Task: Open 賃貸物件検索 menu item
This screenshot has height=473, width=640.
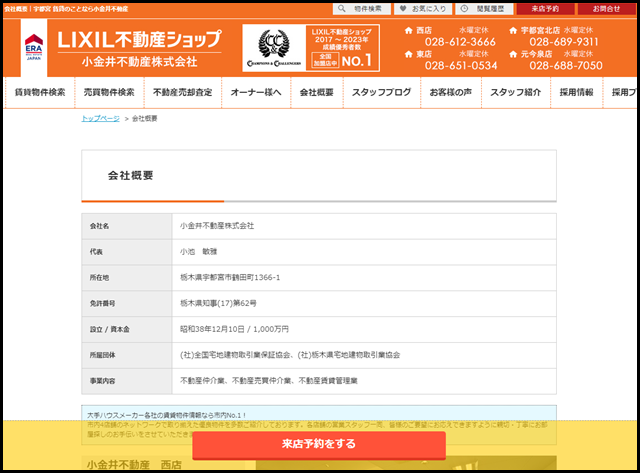Action: pyautogui.click(x=40, y=93)
